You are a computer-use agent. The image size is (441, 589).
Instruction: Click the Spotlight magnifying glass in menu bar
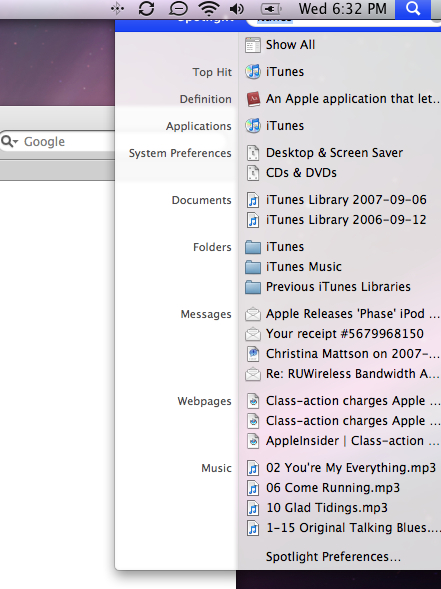tap(413, 8)
